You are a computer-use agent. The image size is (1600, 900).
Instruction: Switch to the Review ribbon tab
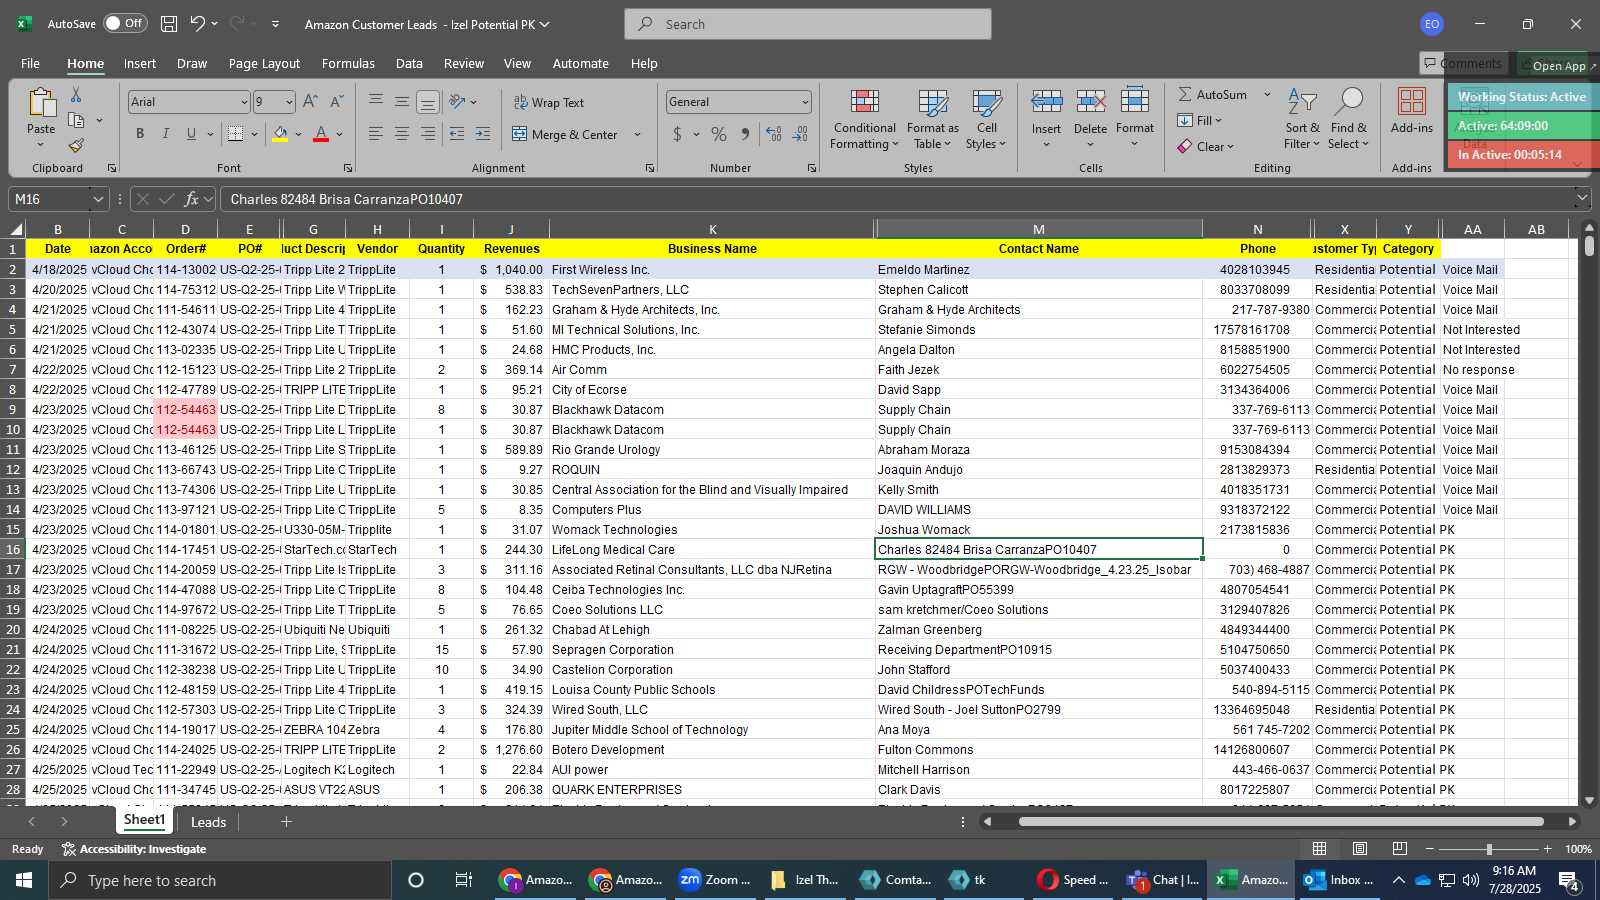click(x=464, y=63)
